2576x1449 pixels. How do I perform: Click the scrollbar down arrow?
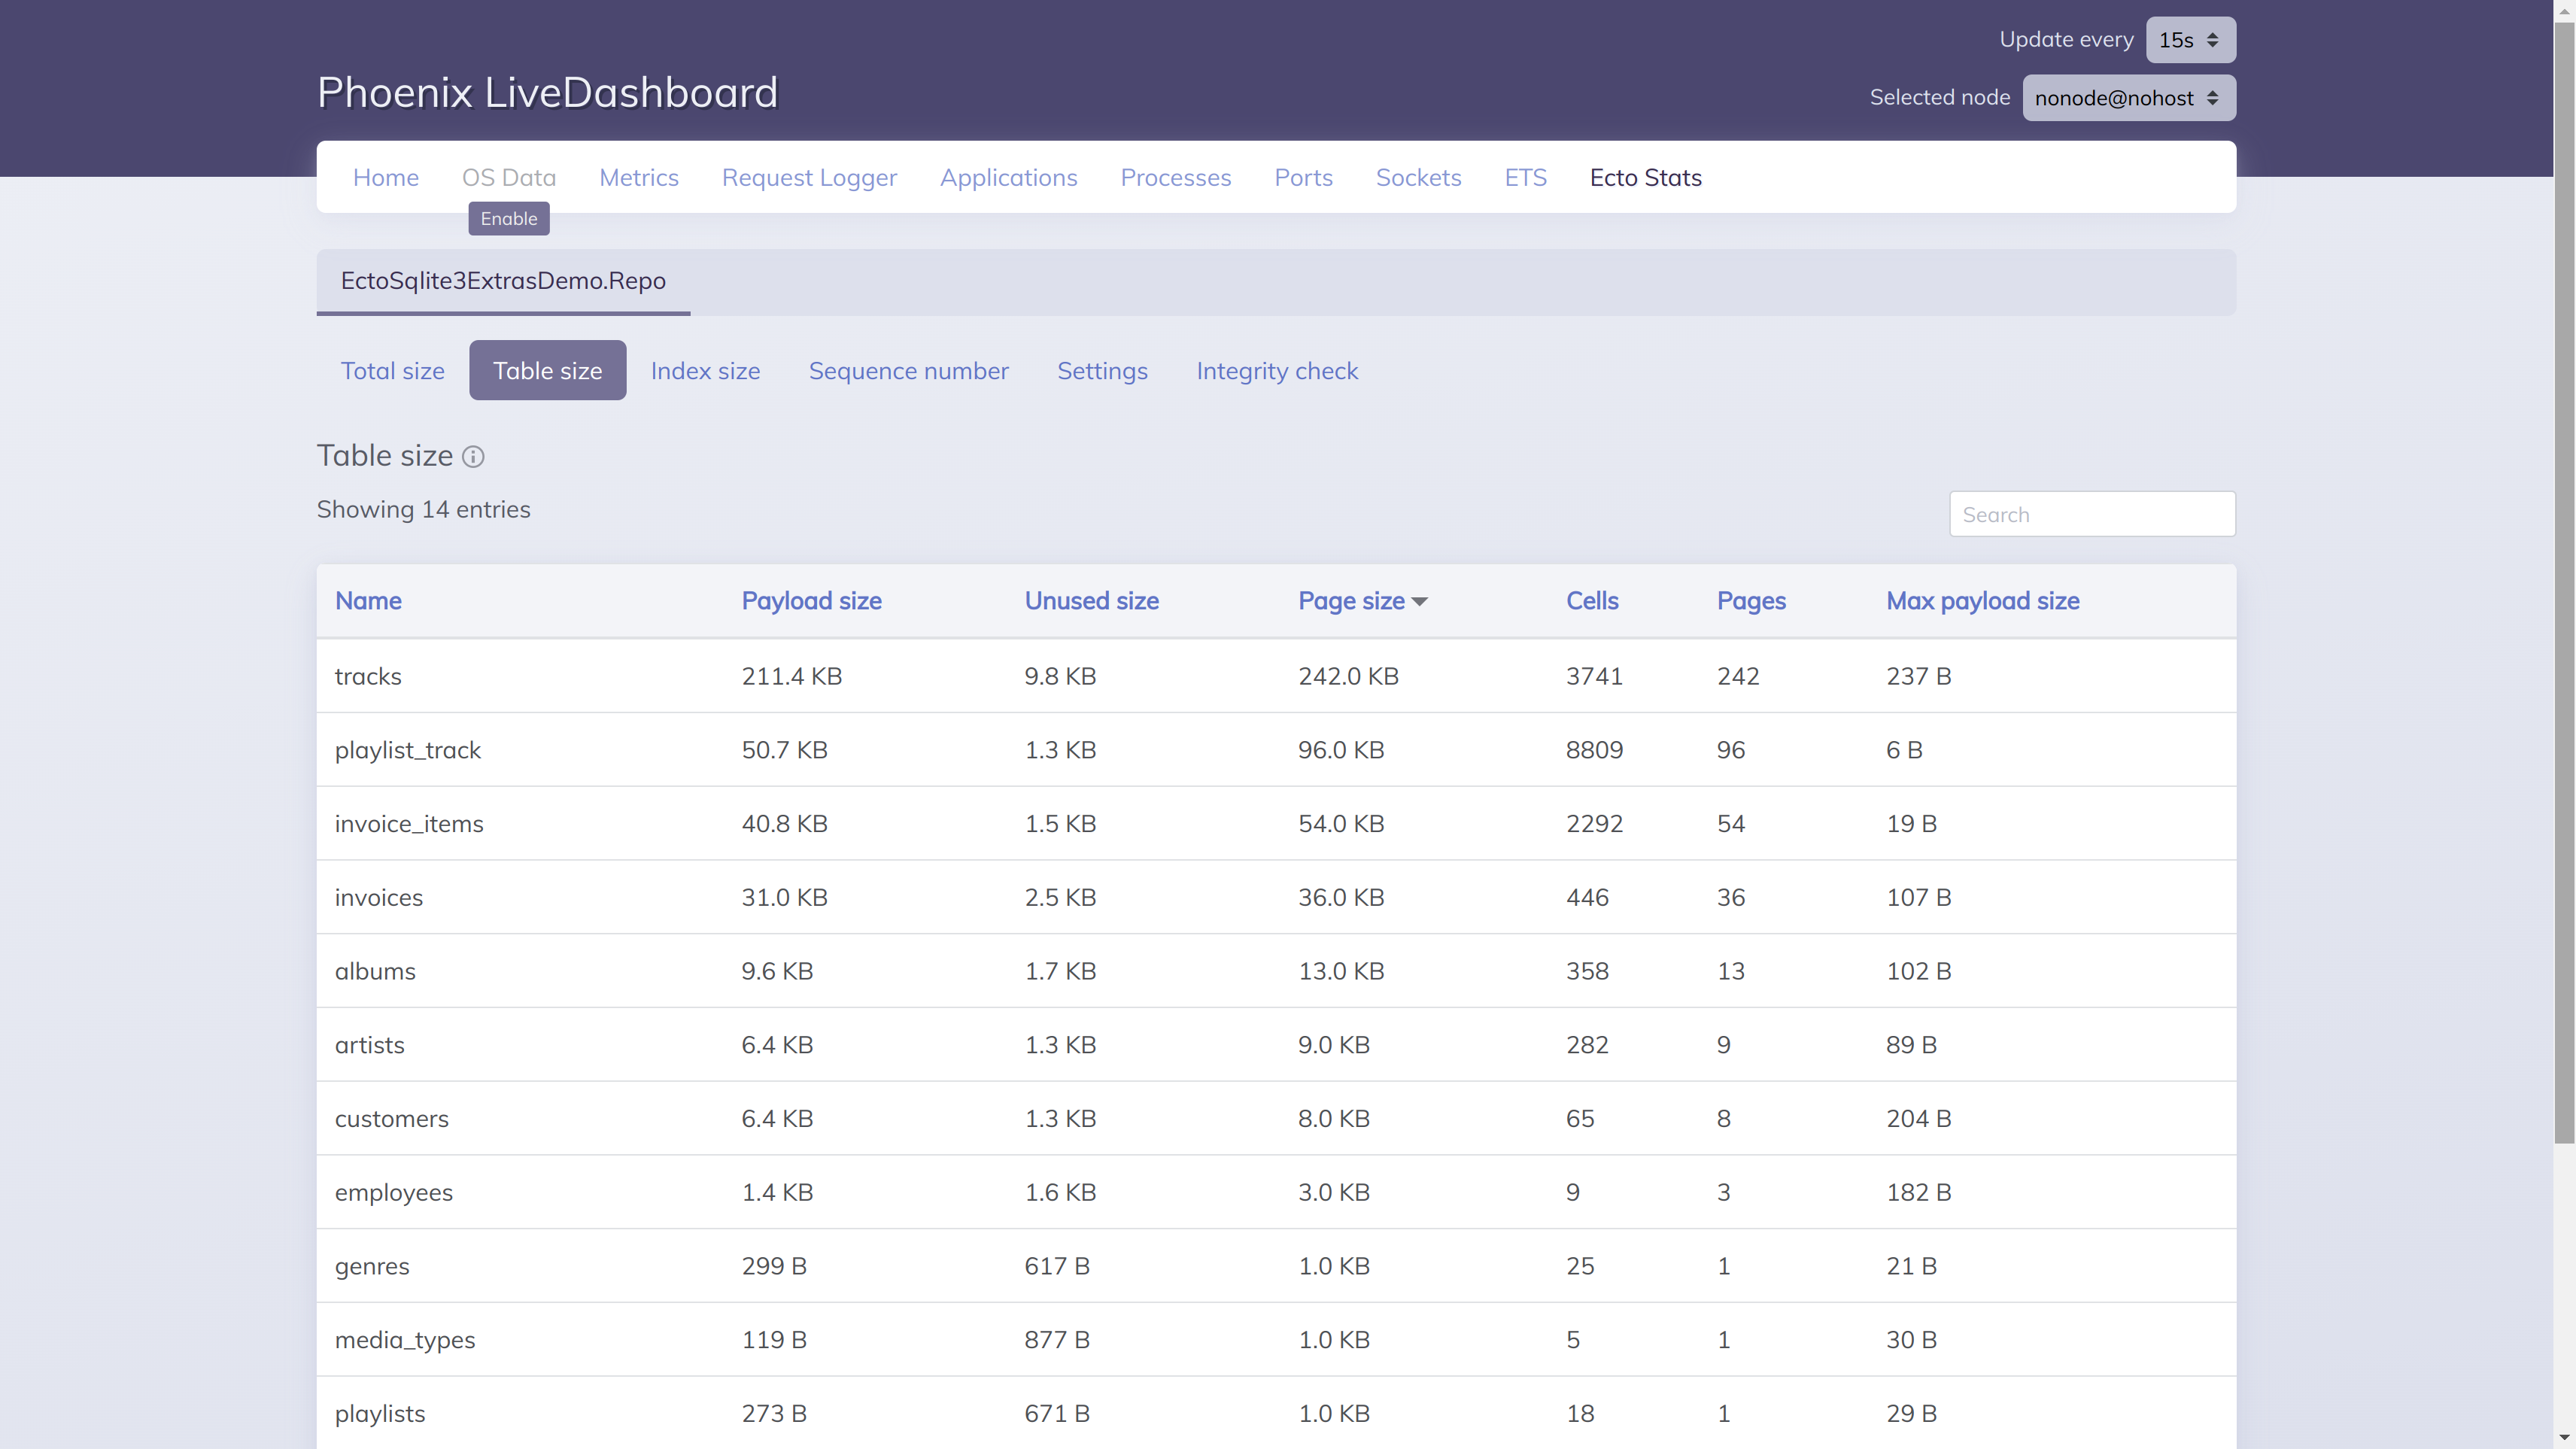tap(2564, 1438)
